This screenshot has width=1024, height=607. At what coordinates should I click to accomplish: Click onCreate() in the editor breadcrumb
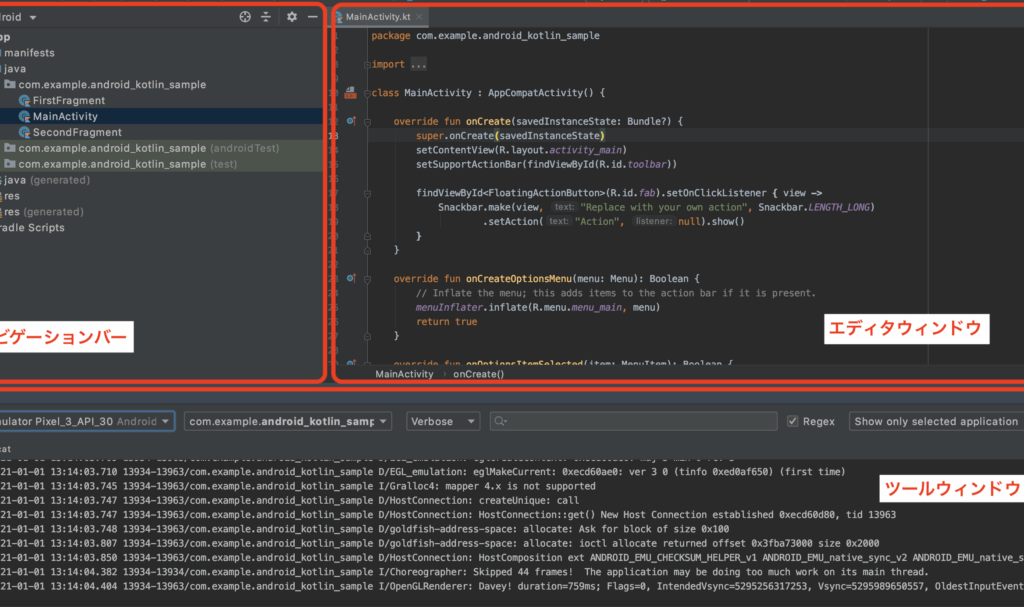[x=478, y=374]
